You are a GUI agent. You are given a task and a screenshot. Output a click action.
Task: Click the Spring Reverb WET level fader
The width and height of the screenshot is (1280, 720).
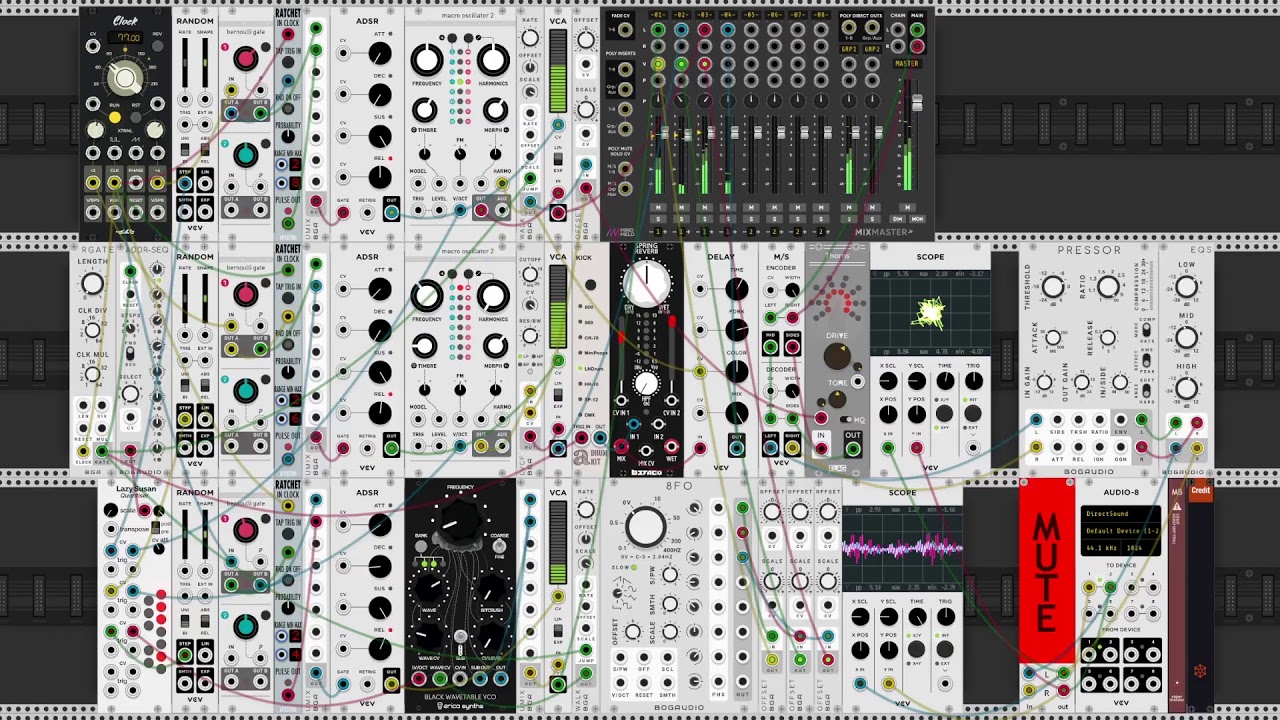pyautogui.click(x=671, y=322)
